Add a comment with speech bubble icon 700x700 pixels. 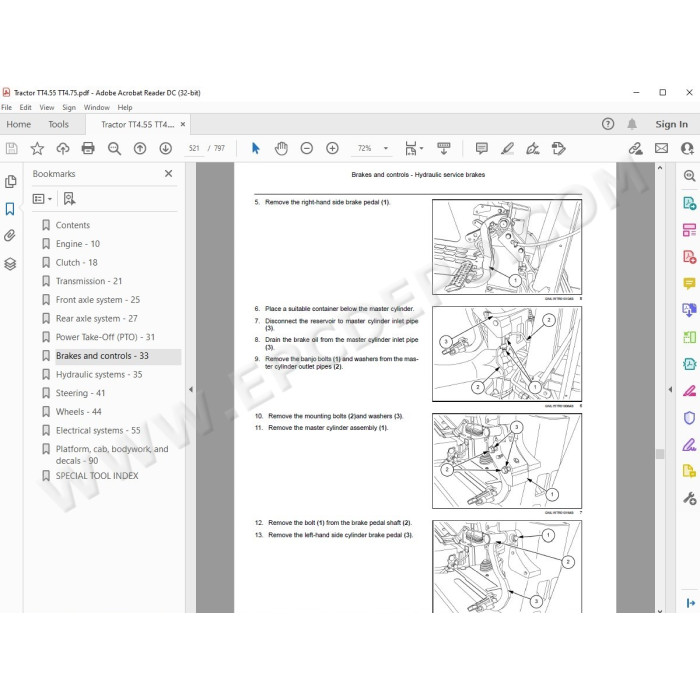pyautogui.click(x=482, y=148)
